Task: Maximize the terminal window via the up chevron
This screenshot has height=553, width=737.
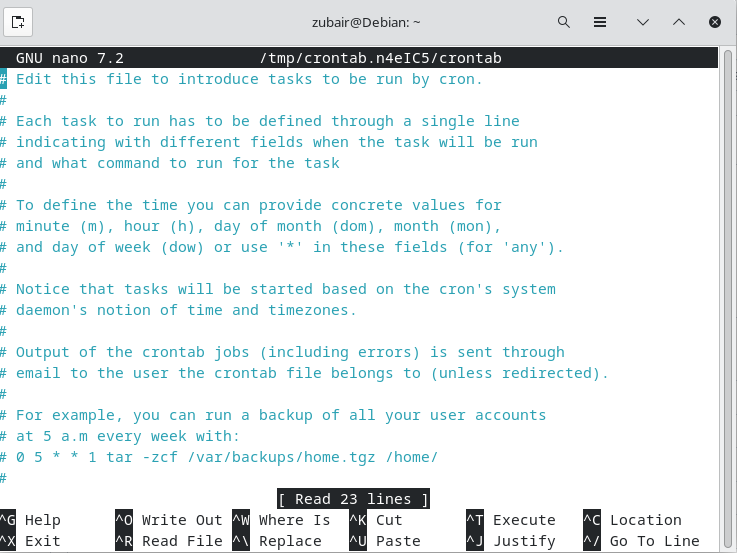Action: click(679, 22)
